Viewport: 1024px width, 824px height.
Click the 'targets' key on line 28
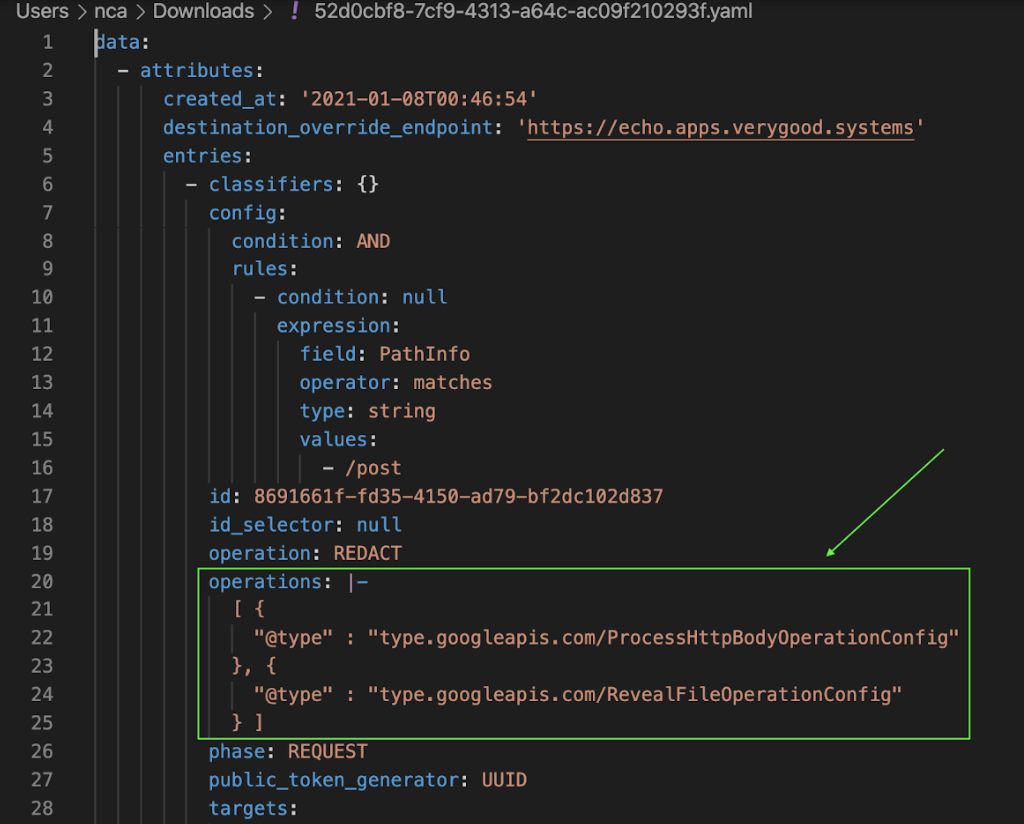[x=248, y=808]
